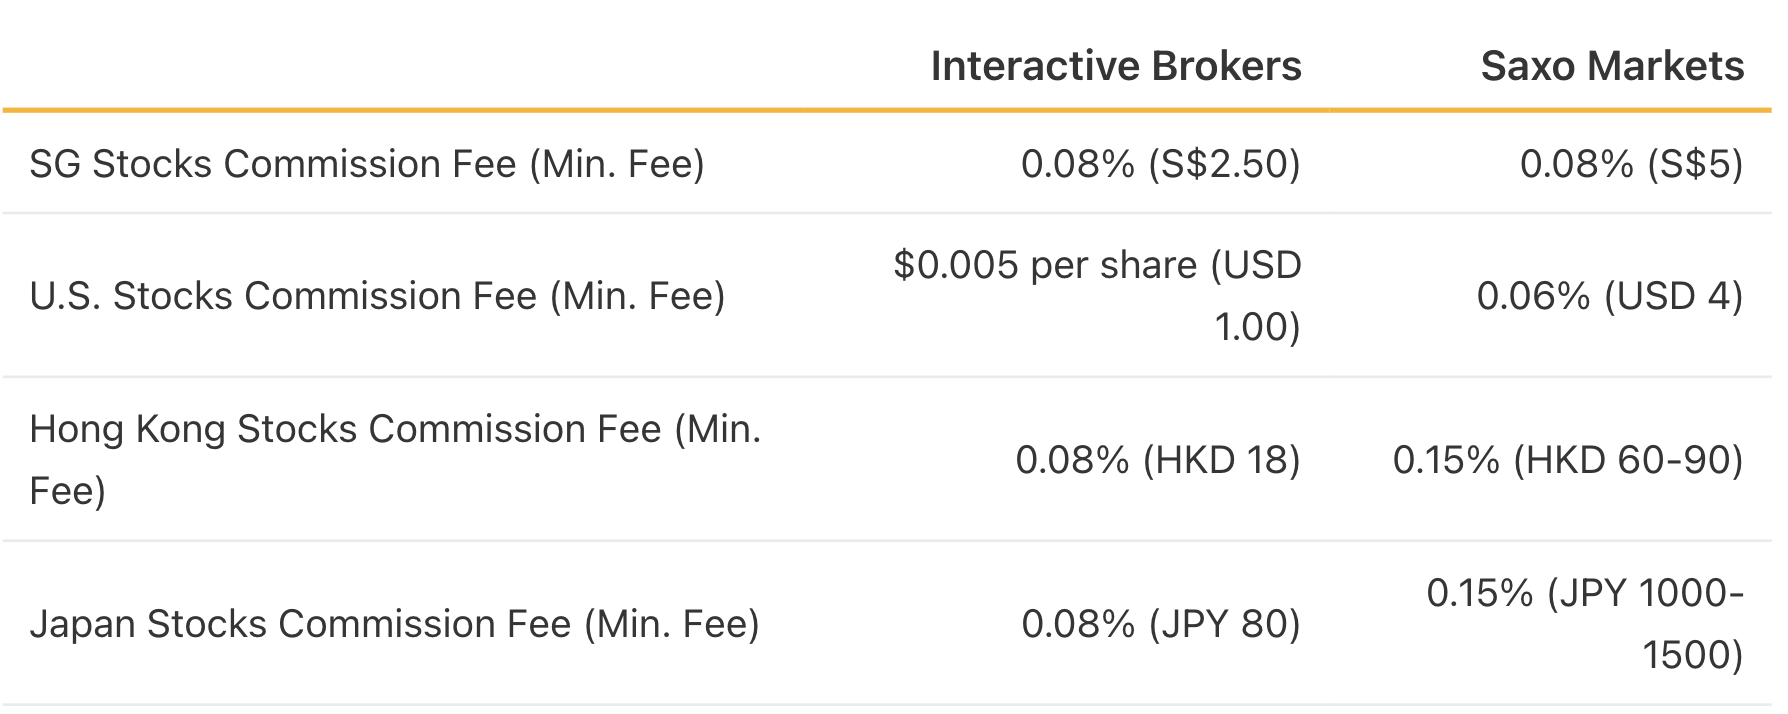The height and width of the screenshot is (714, 1788).
Task: Click the word Brokers in header
Action: (1226, 66)
